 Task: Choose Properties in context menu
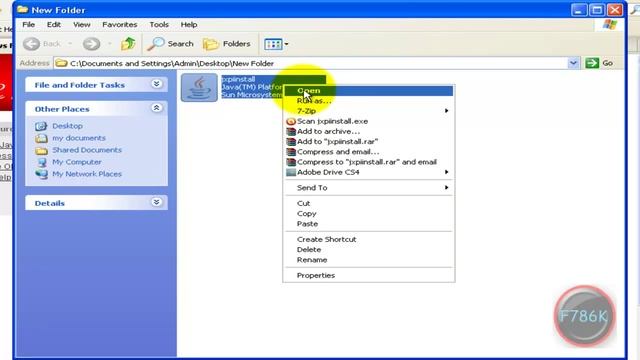tap(369, 276)
